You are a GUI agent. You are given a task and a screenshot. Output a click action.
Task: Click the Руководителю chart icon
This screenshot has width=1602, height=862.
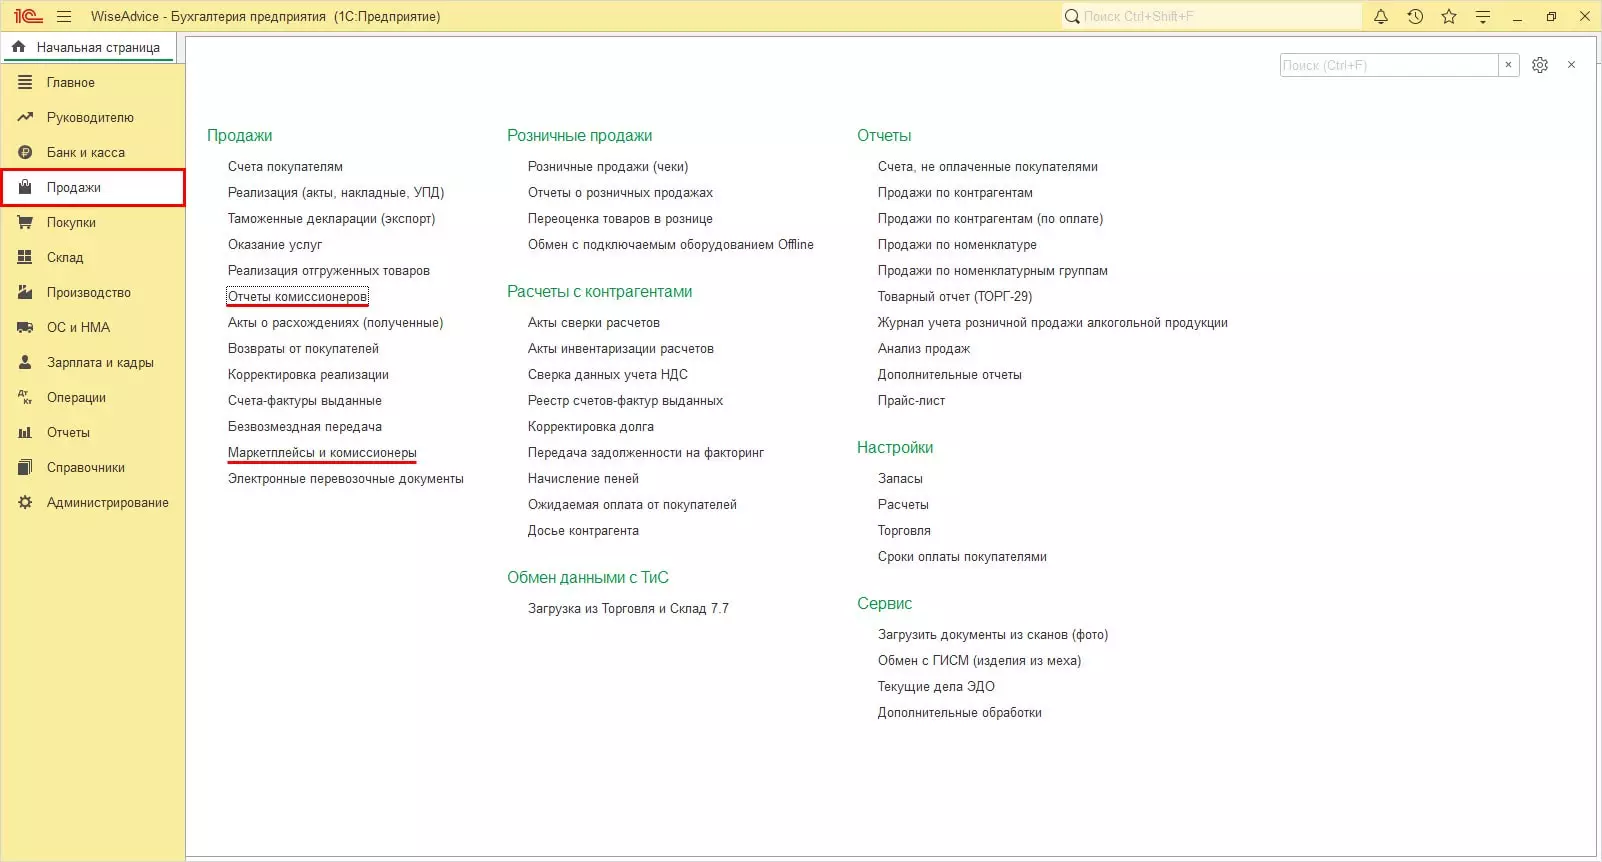[25, 117]
